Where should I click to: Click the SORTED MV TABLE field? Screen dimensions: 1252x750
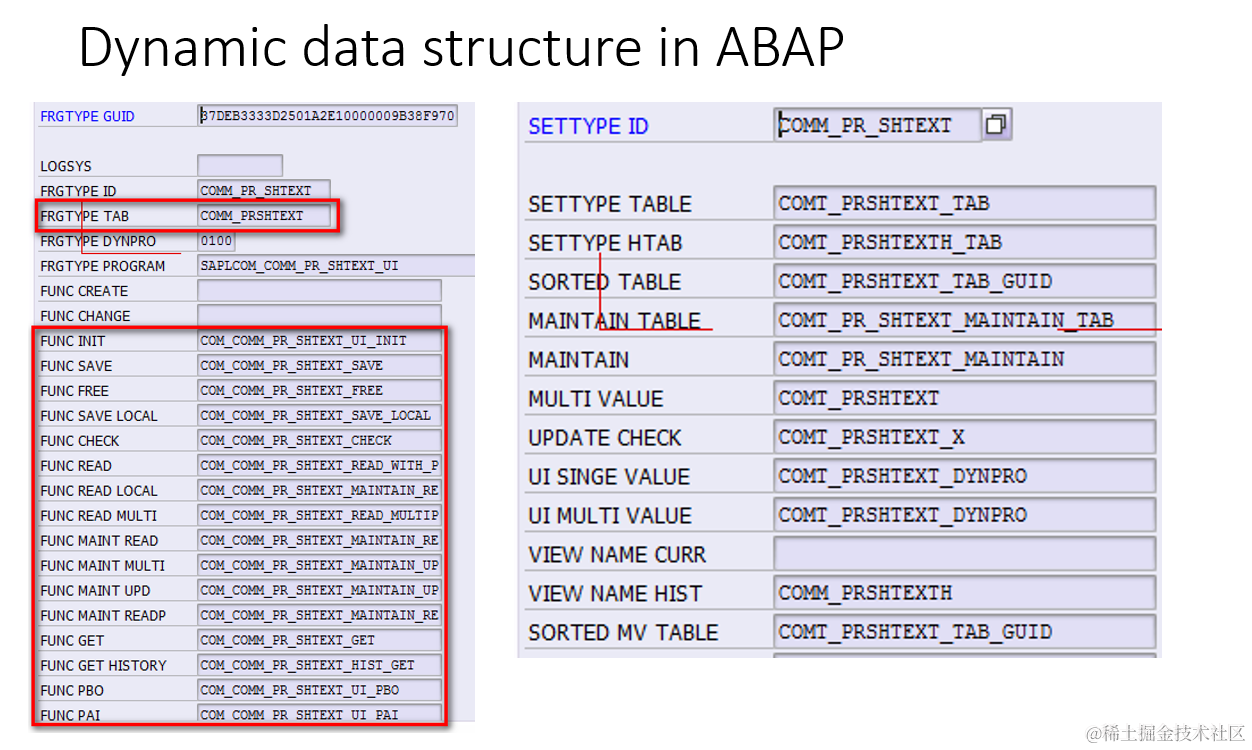(x=964, y=632)
